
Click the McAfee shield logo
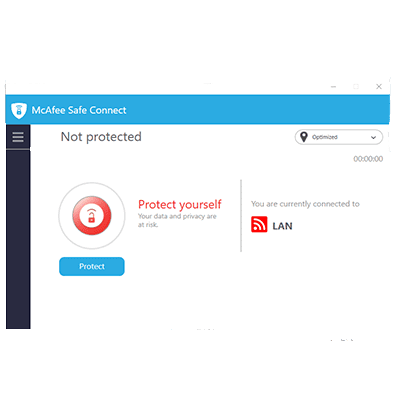point(19,110)
